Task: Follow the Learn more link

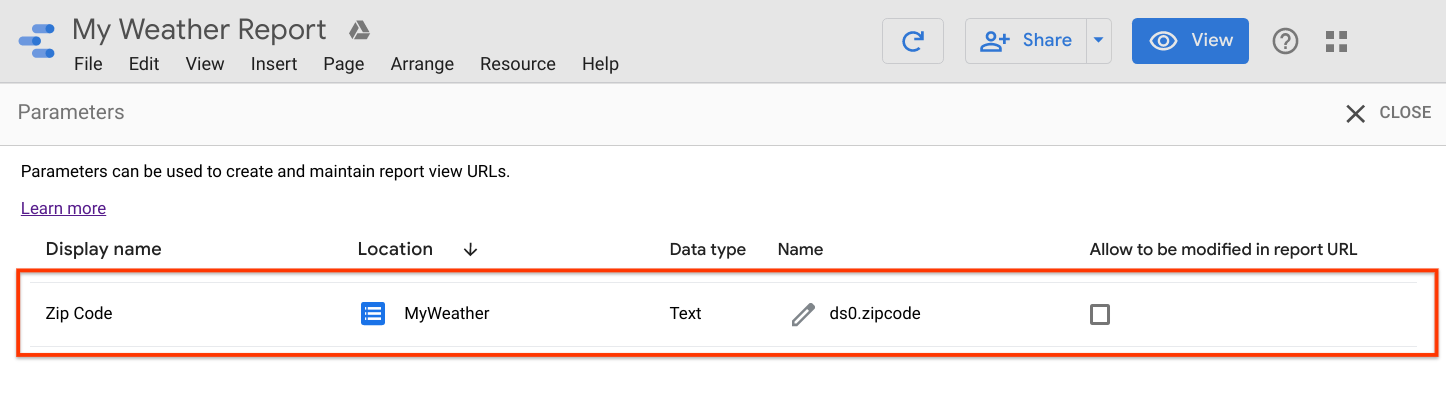Action: click(63, 208)
